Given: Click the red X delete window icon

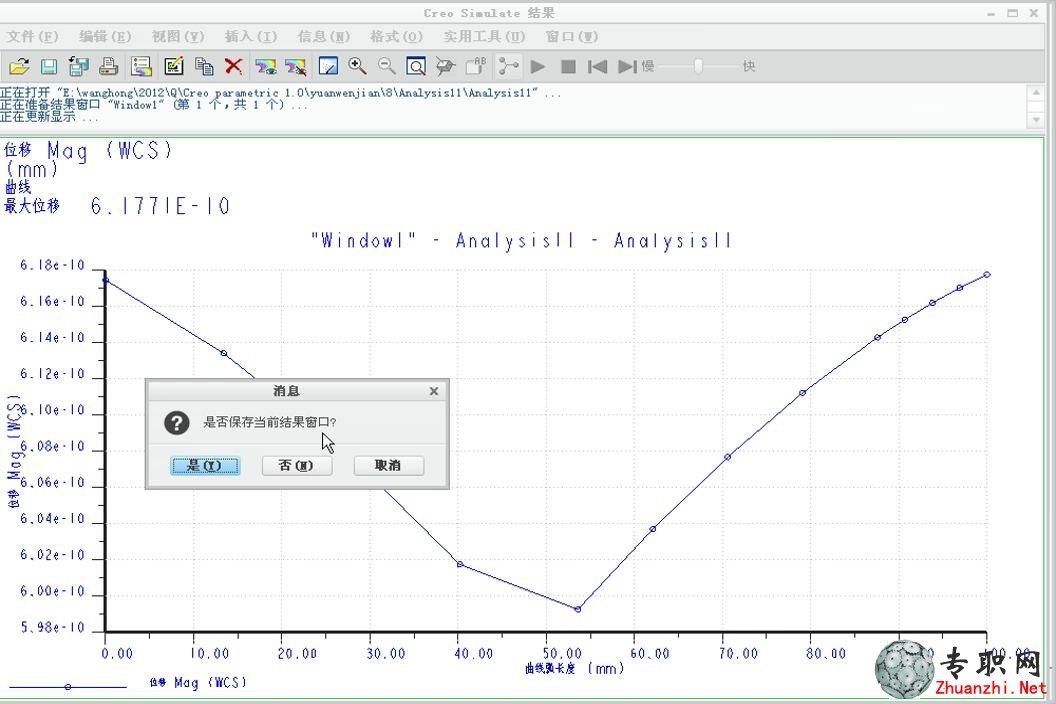Looking at the screenshot, I should click(x=233, y=66).
